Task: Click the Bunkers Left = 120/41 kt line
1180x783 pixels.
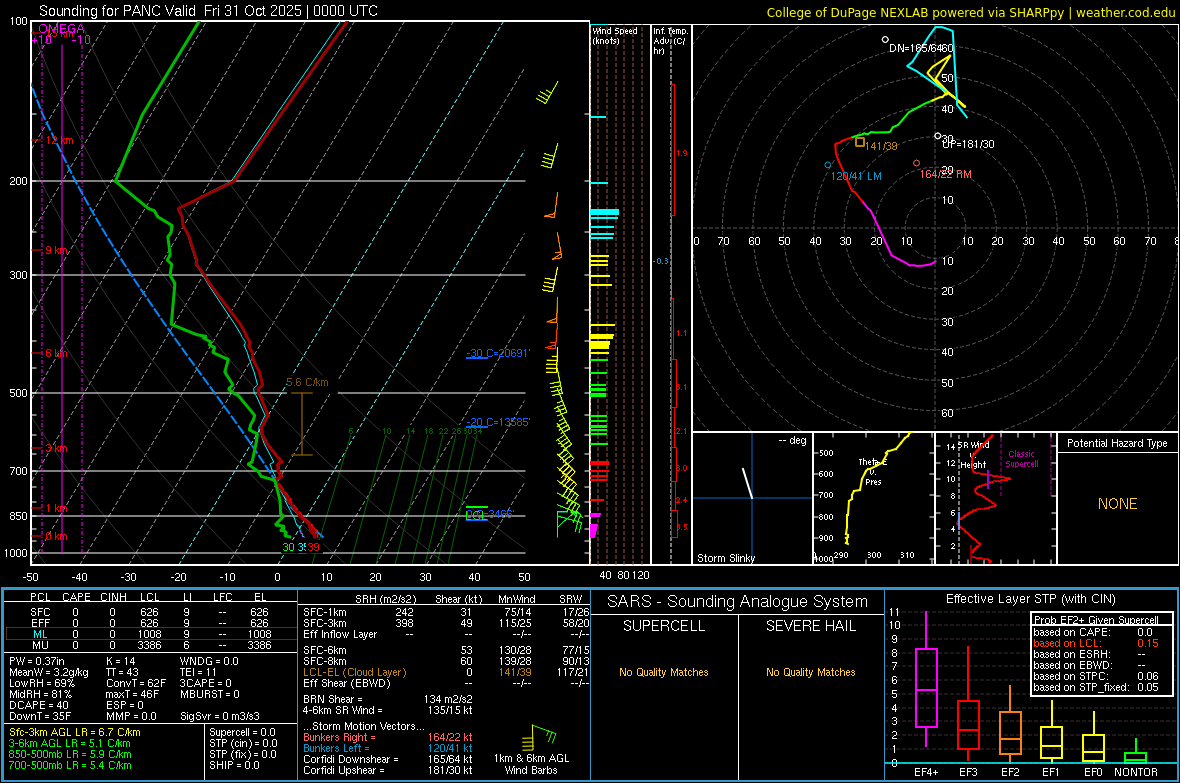Action: (x=388, y=748)
